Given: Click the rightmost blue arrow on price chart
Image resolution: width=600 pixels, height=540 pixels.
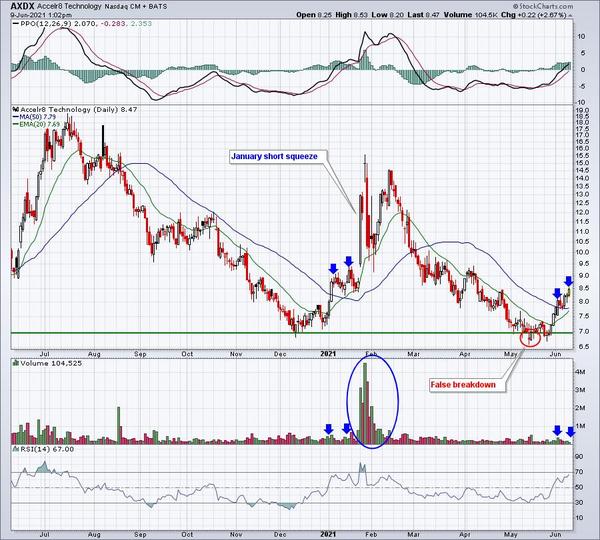Looking at the screenshot, I should tap(568, 282).
